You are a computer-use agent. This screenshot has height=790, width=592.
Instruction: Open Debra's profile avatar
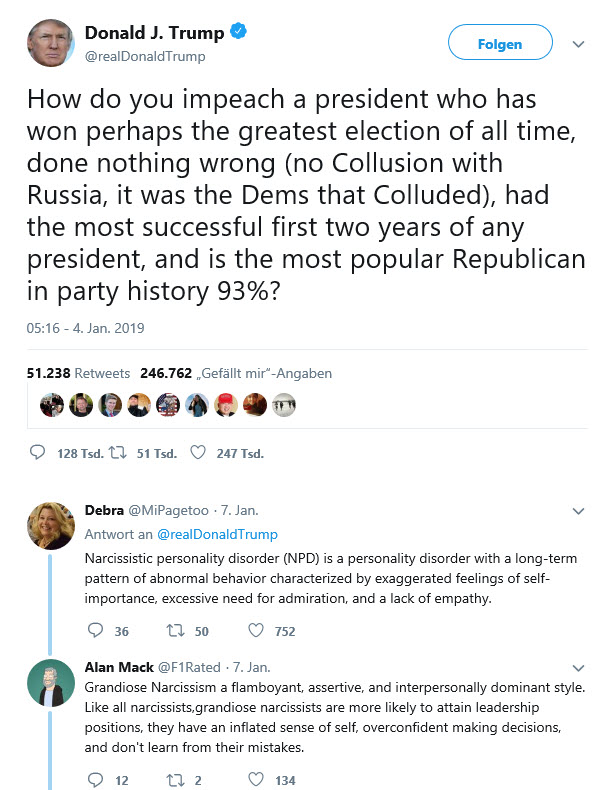pos(50,526)
